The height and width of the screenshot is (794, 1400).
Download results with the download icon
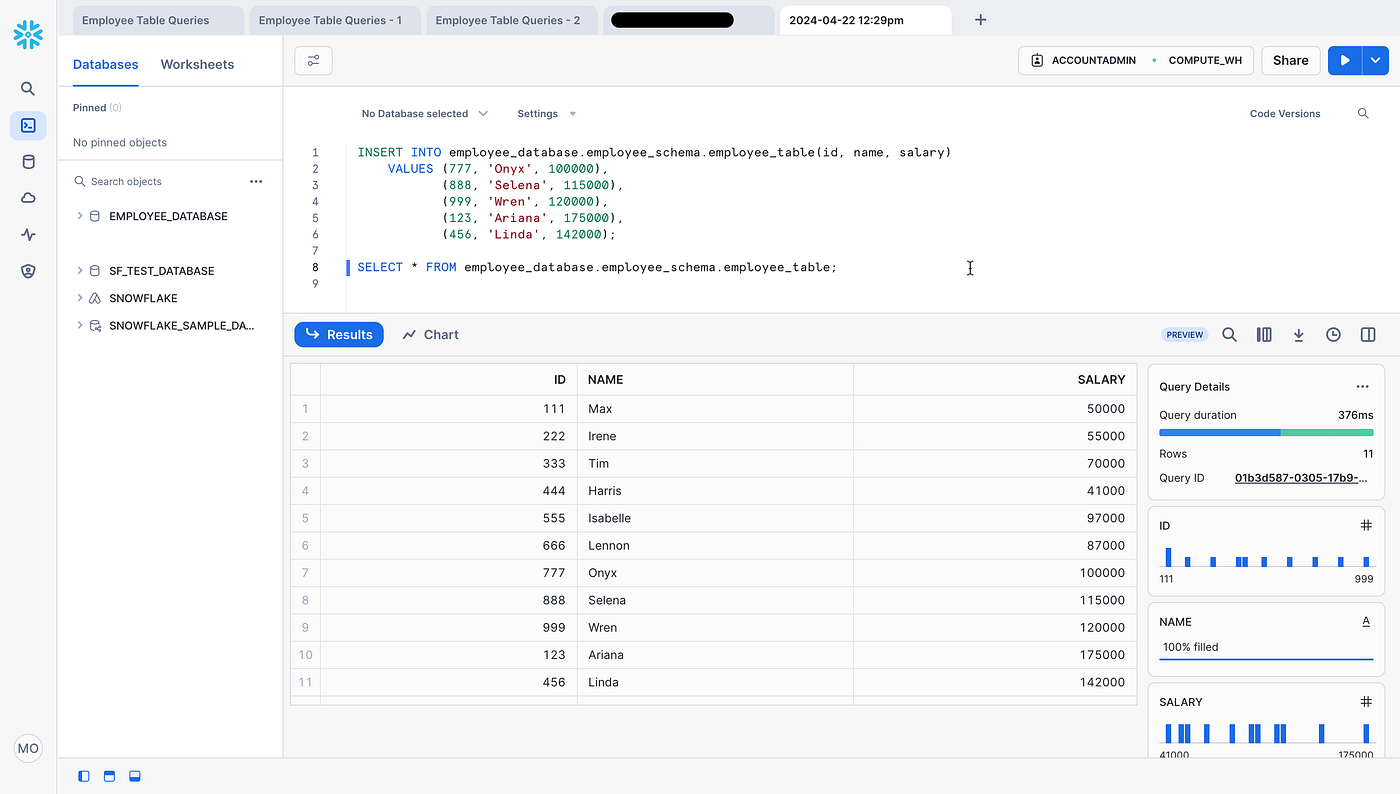[1299, 335]
